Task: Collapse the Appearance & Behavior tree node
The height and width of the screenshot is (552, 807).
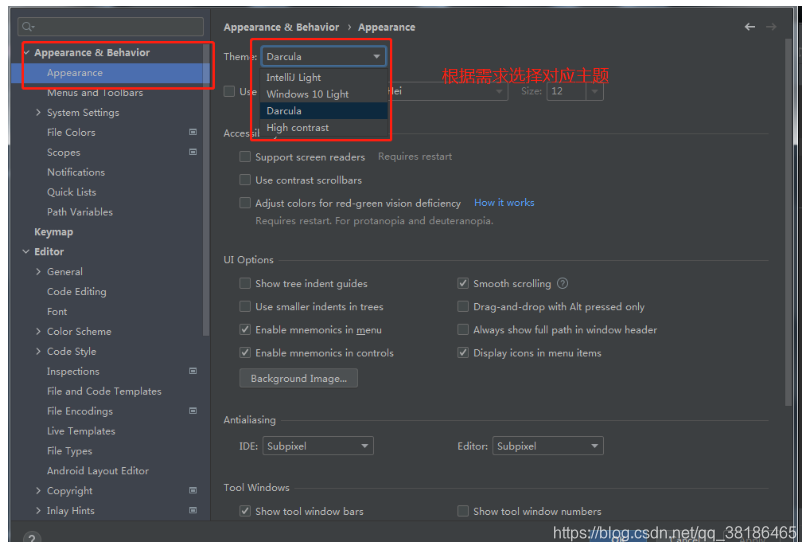Action: 26,52
